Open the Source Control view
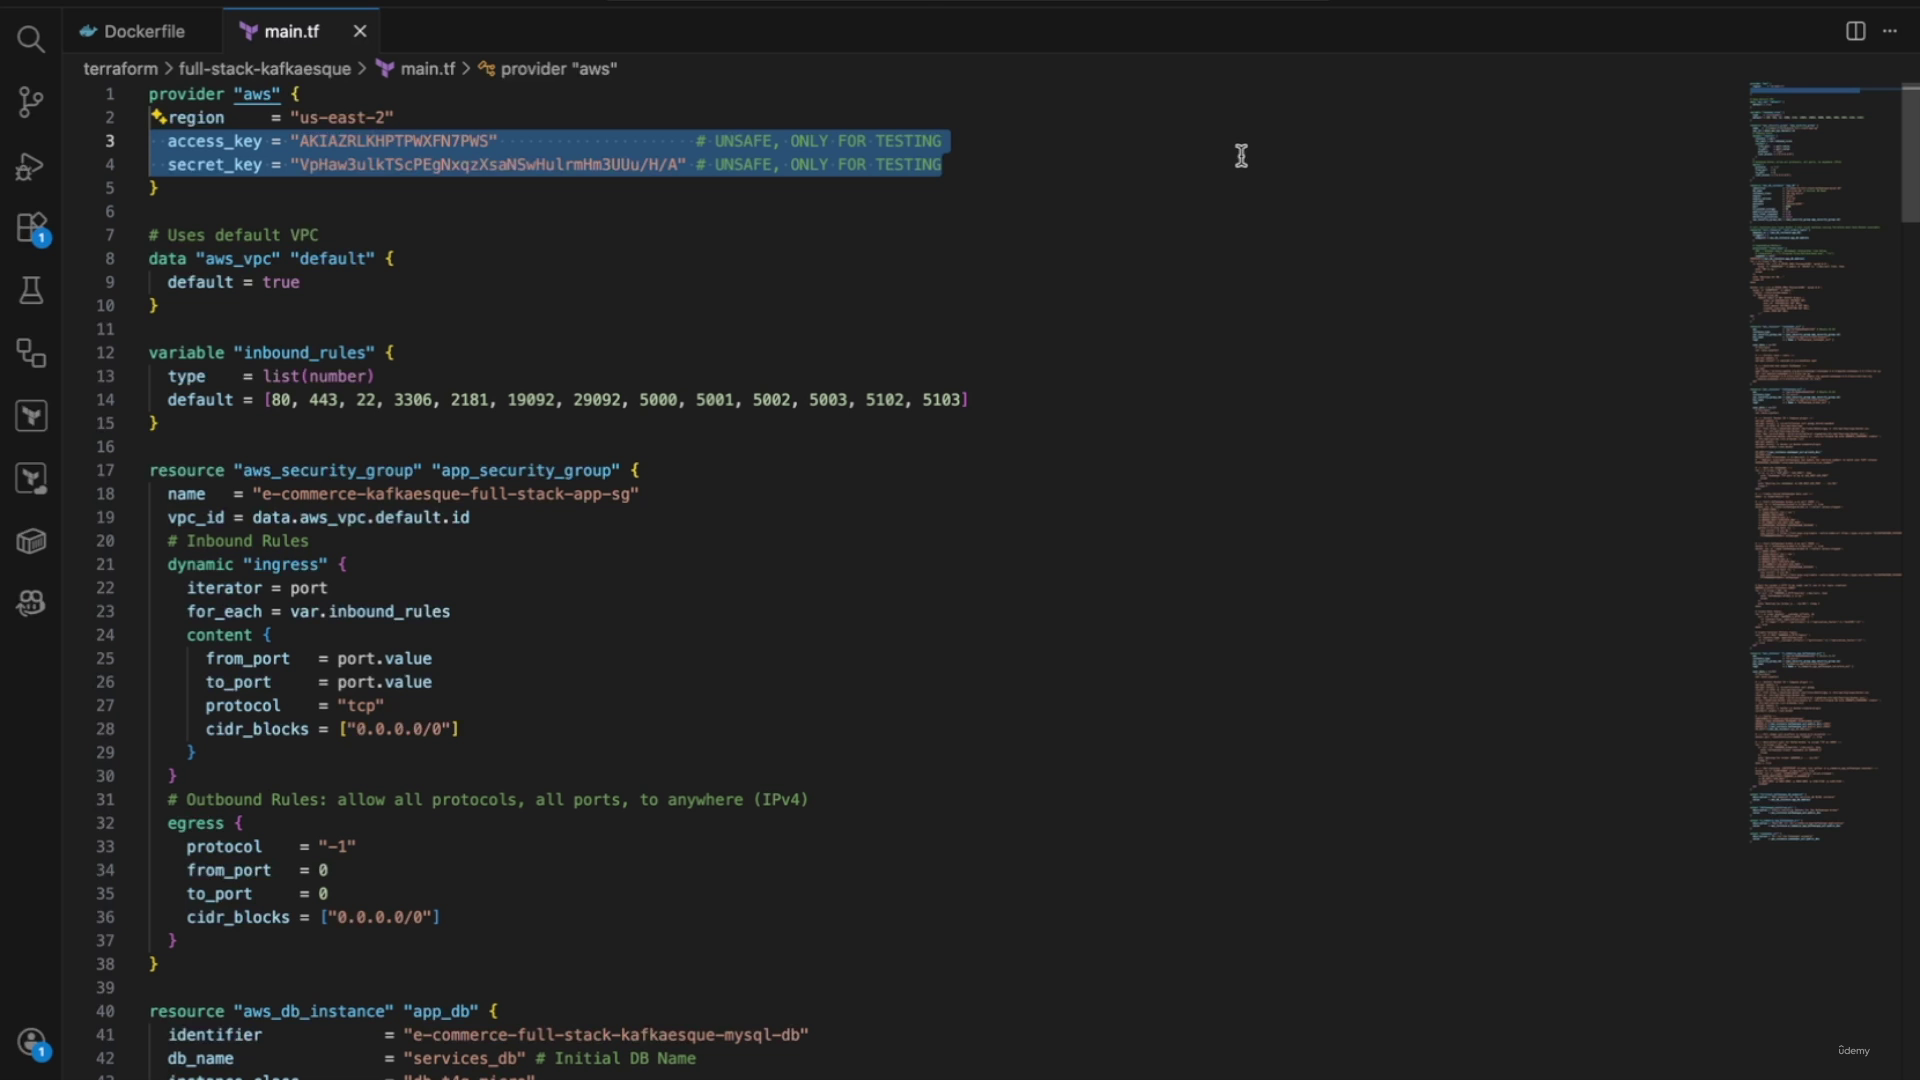 [31, 102]
